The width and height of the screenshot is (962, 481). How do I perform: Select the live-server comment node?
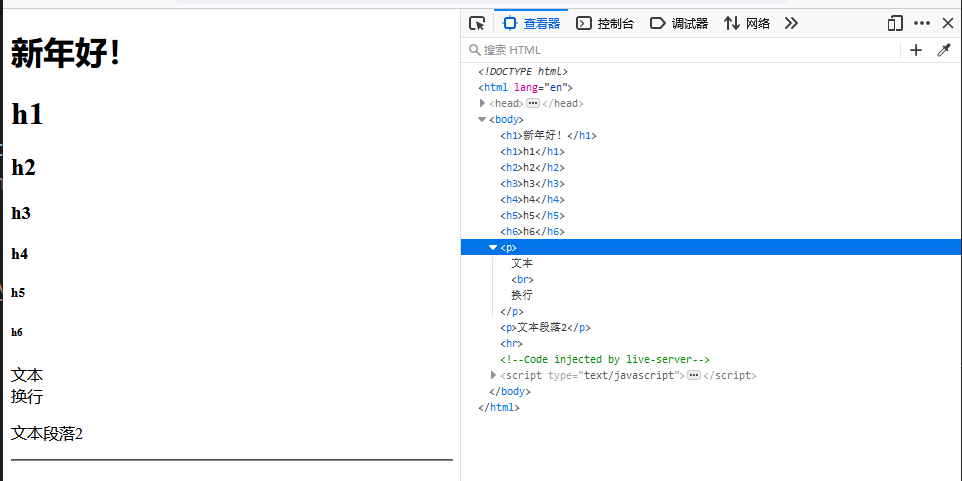pos(605,360)
